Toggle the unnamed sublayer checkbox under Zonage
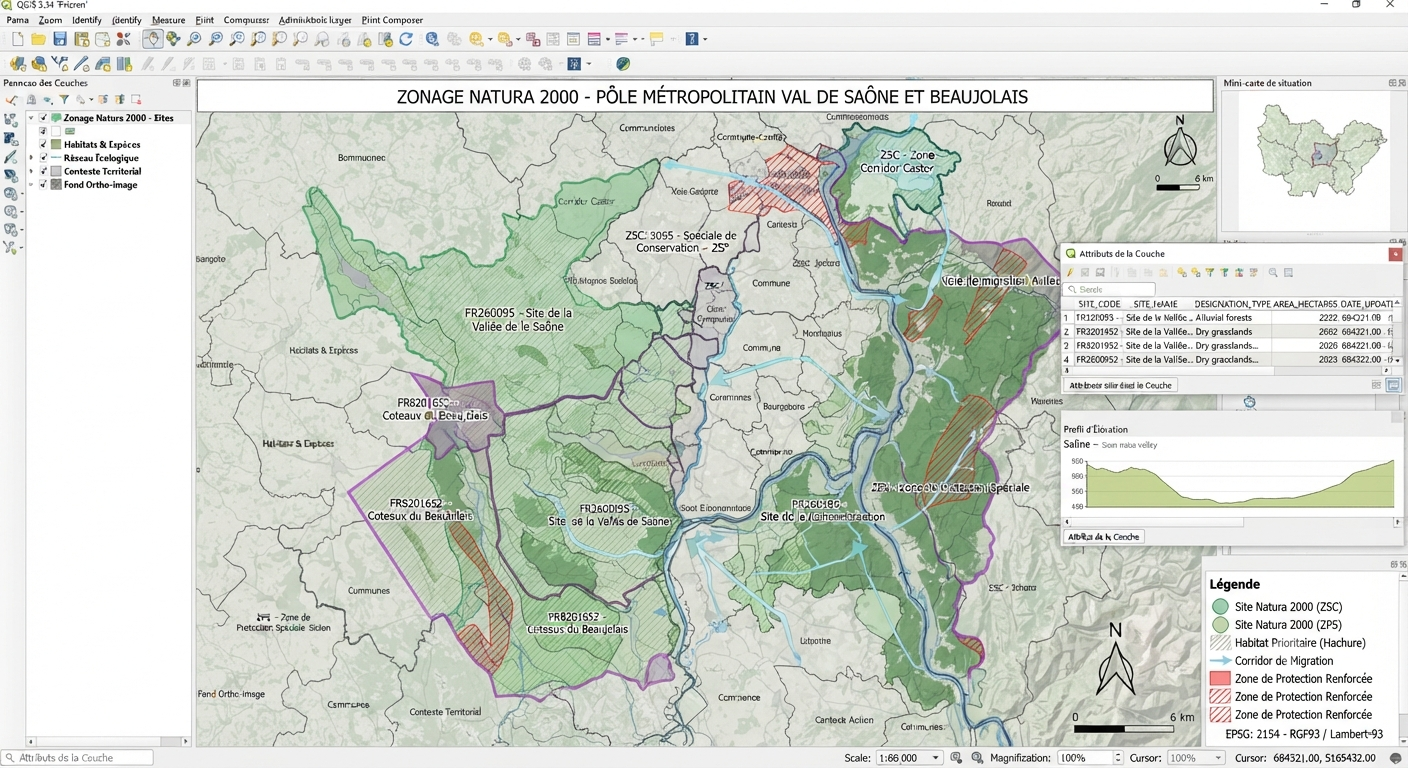Image resolution: width=1408 pixels, height=768 pixels. click(x=44, y=131)
